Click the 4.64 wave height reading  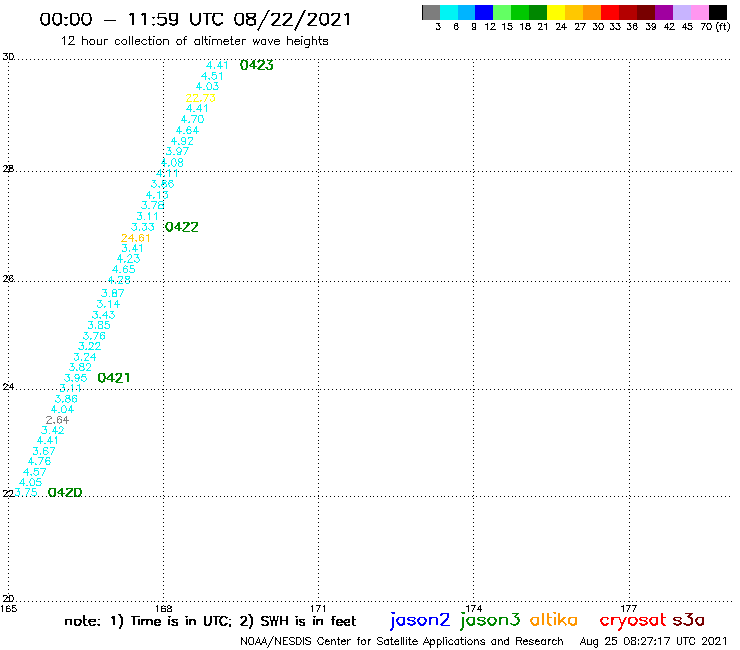[187, 130]
